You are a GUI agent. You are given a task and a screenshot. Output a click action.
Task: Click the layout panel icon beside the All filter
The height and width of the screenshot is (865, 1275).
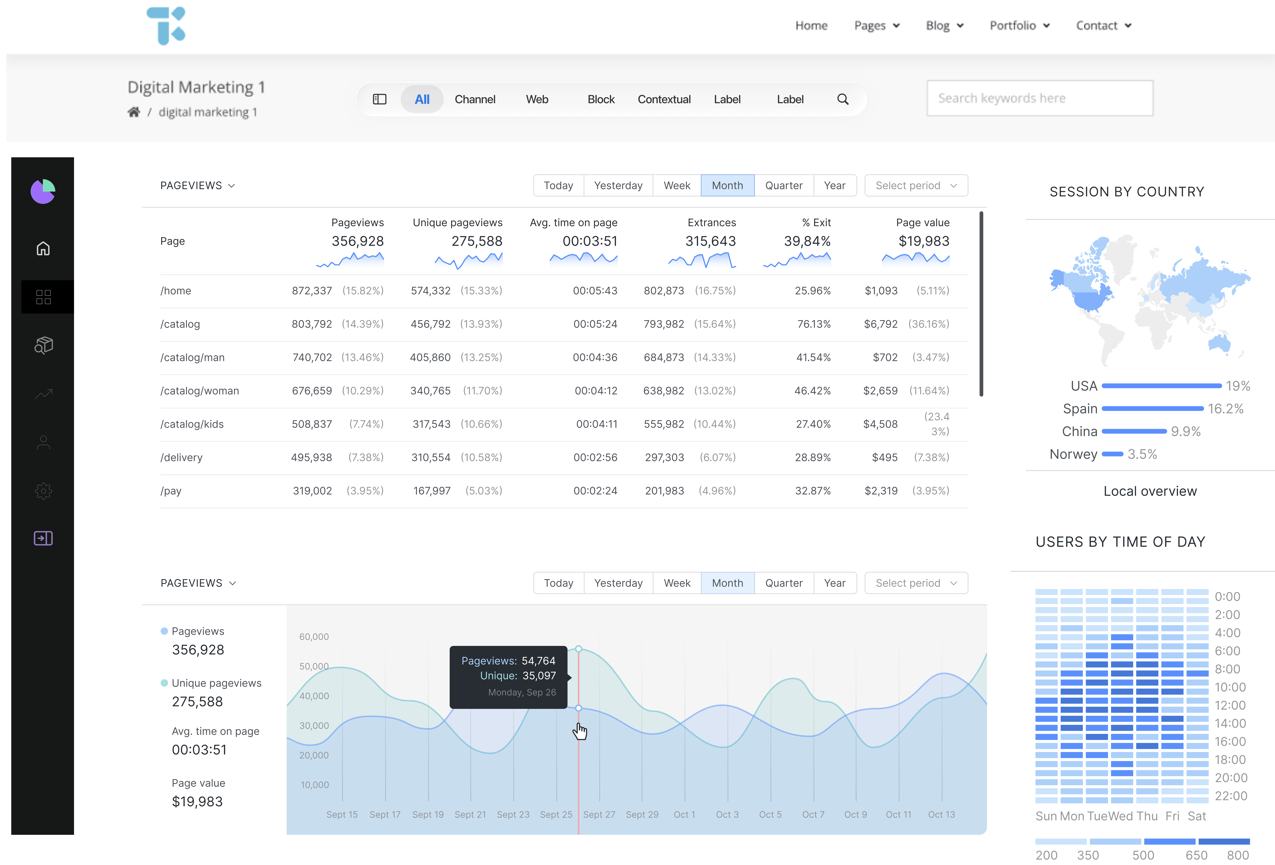(380, 100)
